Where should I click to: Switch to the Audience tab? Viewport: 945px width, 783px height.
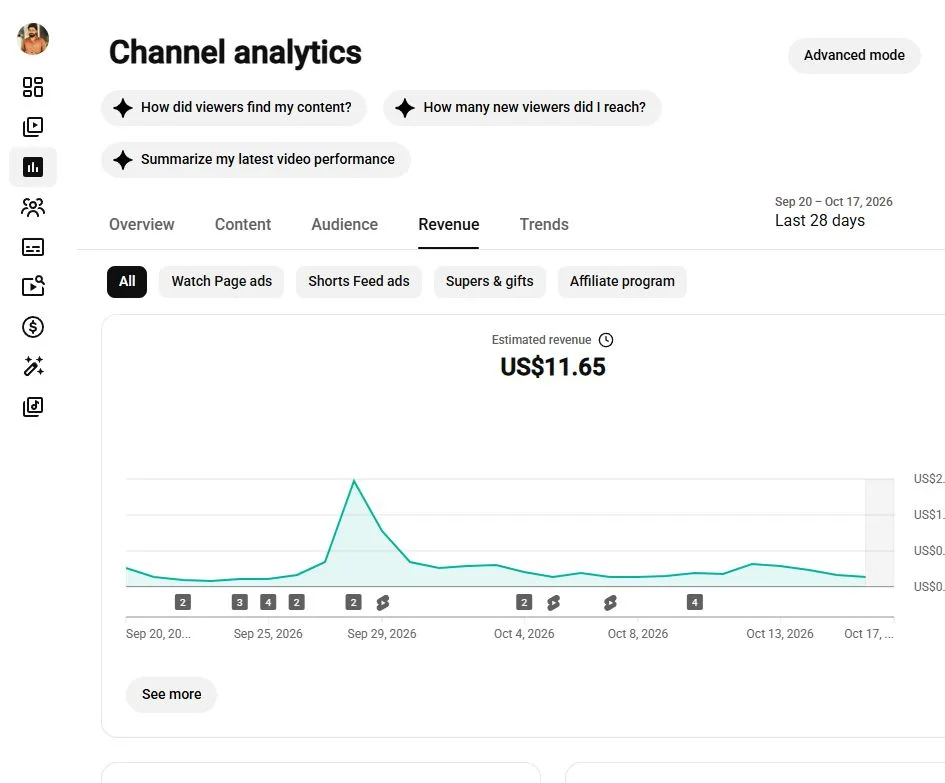(344, 225)
